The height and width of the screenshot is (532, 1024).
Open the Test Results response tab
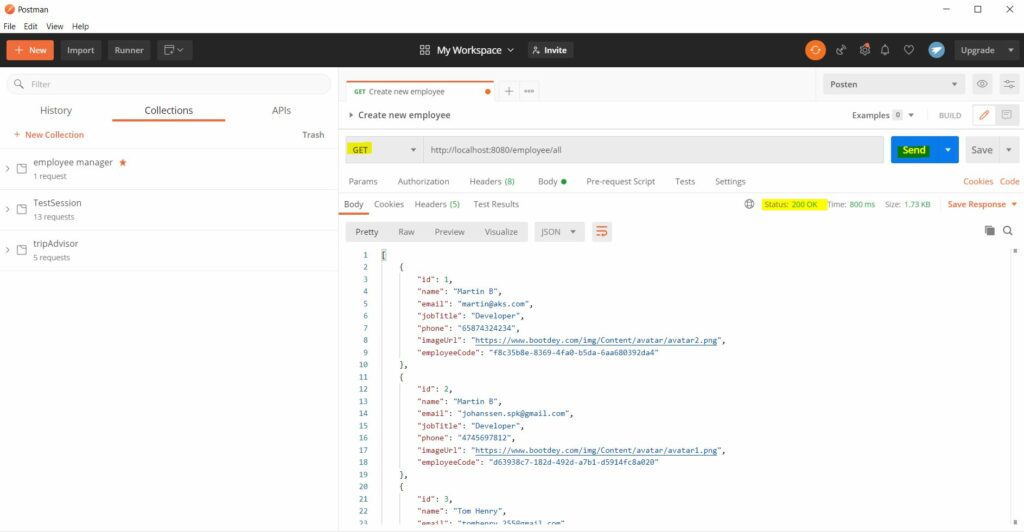pyautogui.click(x=496, y=204)
